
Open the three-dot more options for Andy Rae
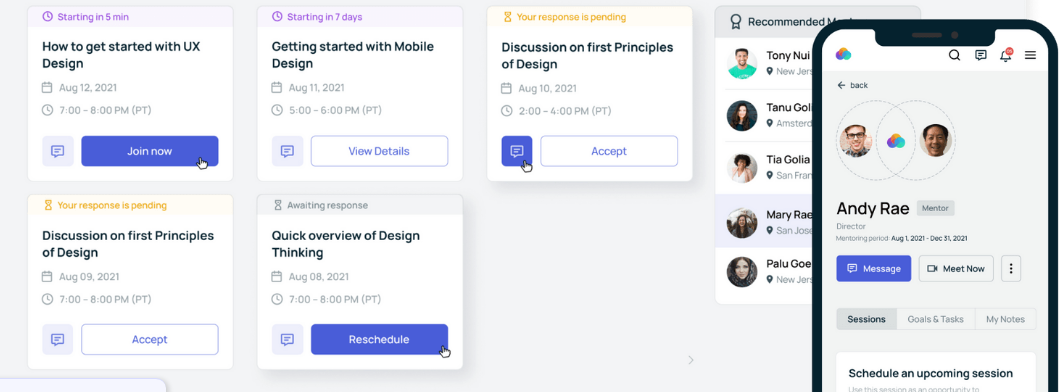pyautogui.click(x=1011, y=268)
